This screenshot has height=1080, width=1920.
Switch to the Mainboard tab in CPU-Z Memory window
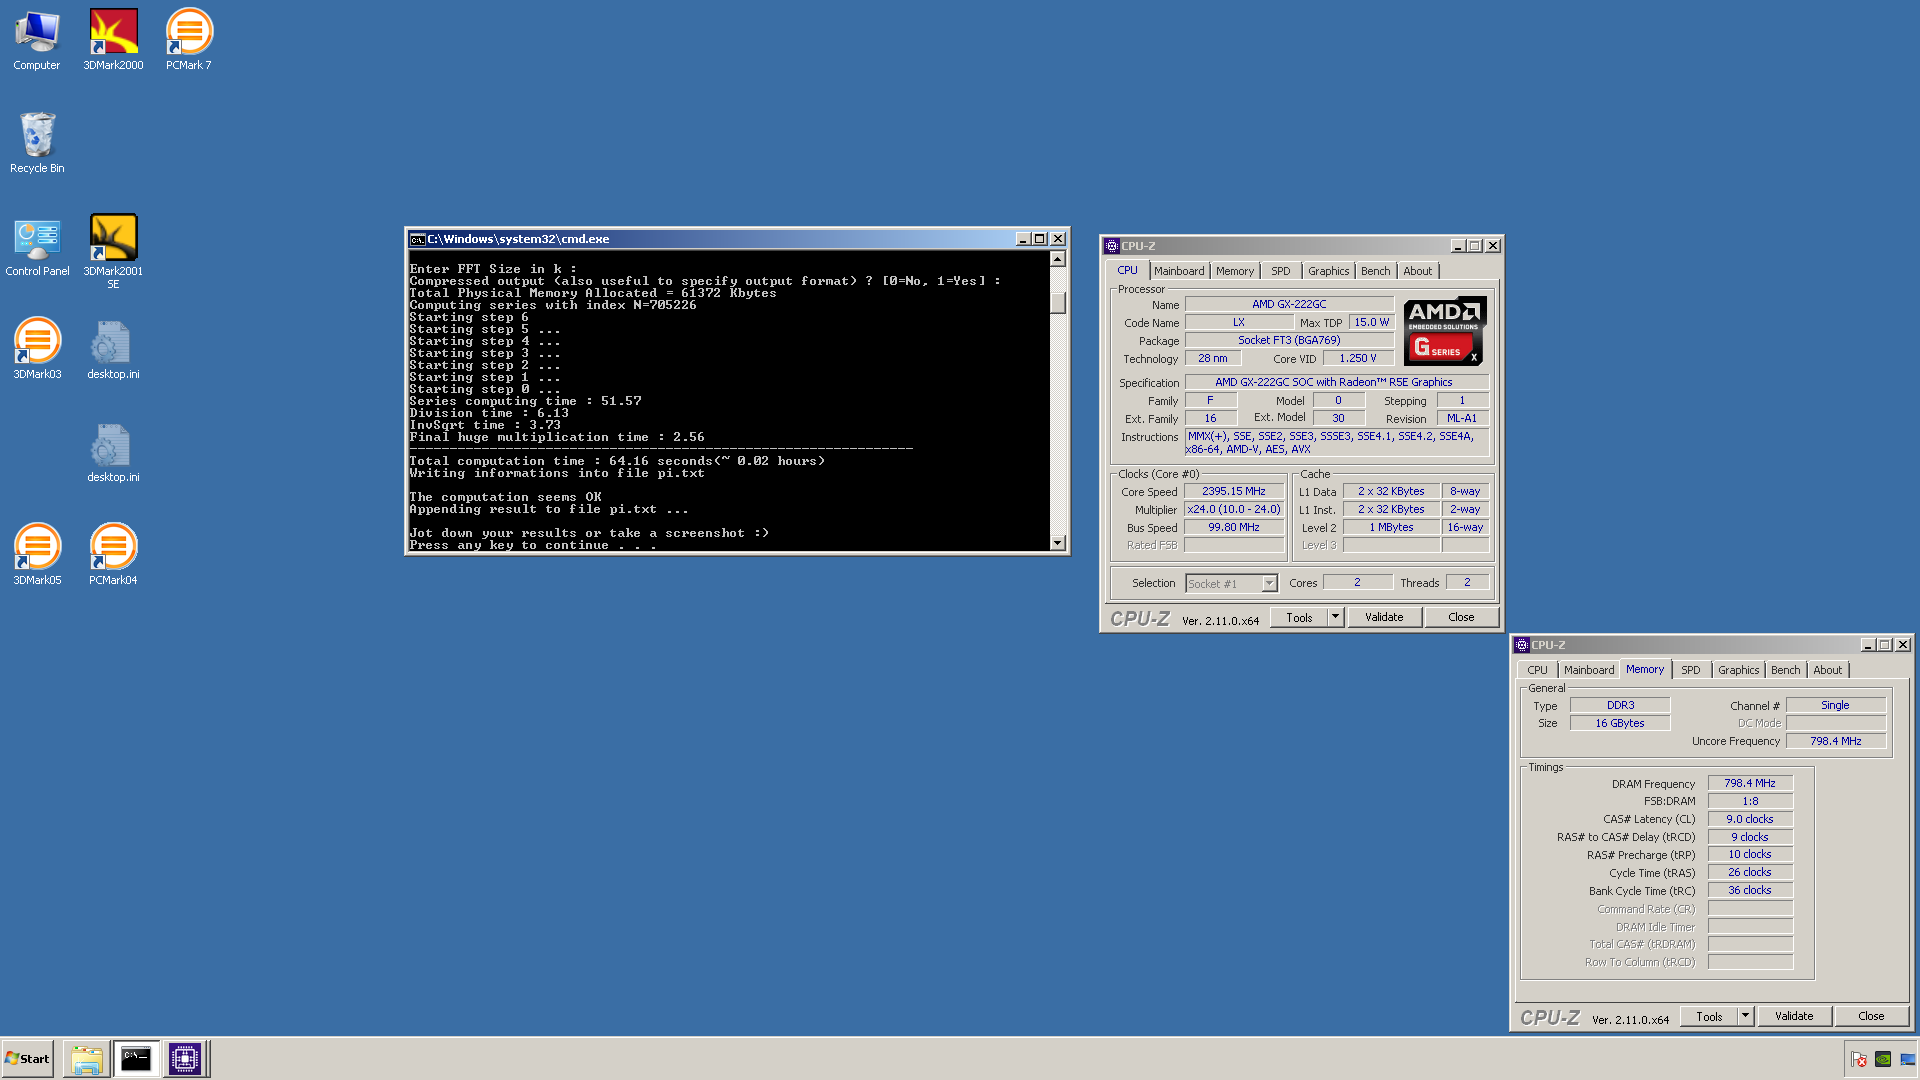click(1589, 670)
